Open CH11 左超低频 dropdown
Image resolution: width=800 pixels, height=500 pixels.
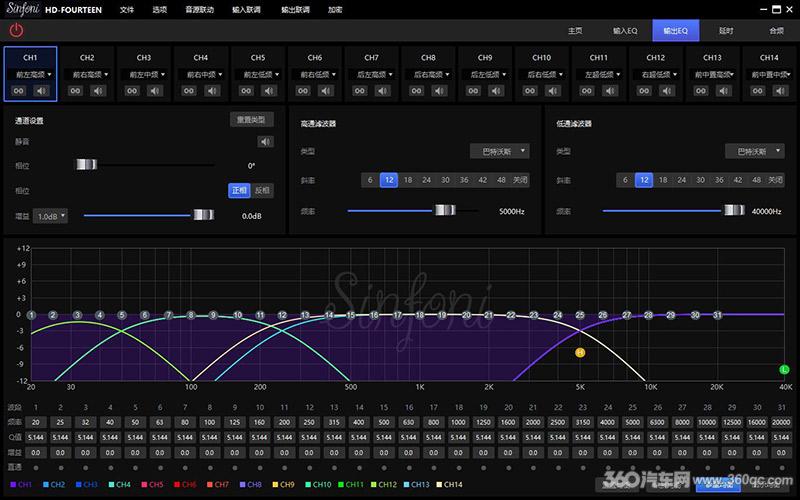599,74
